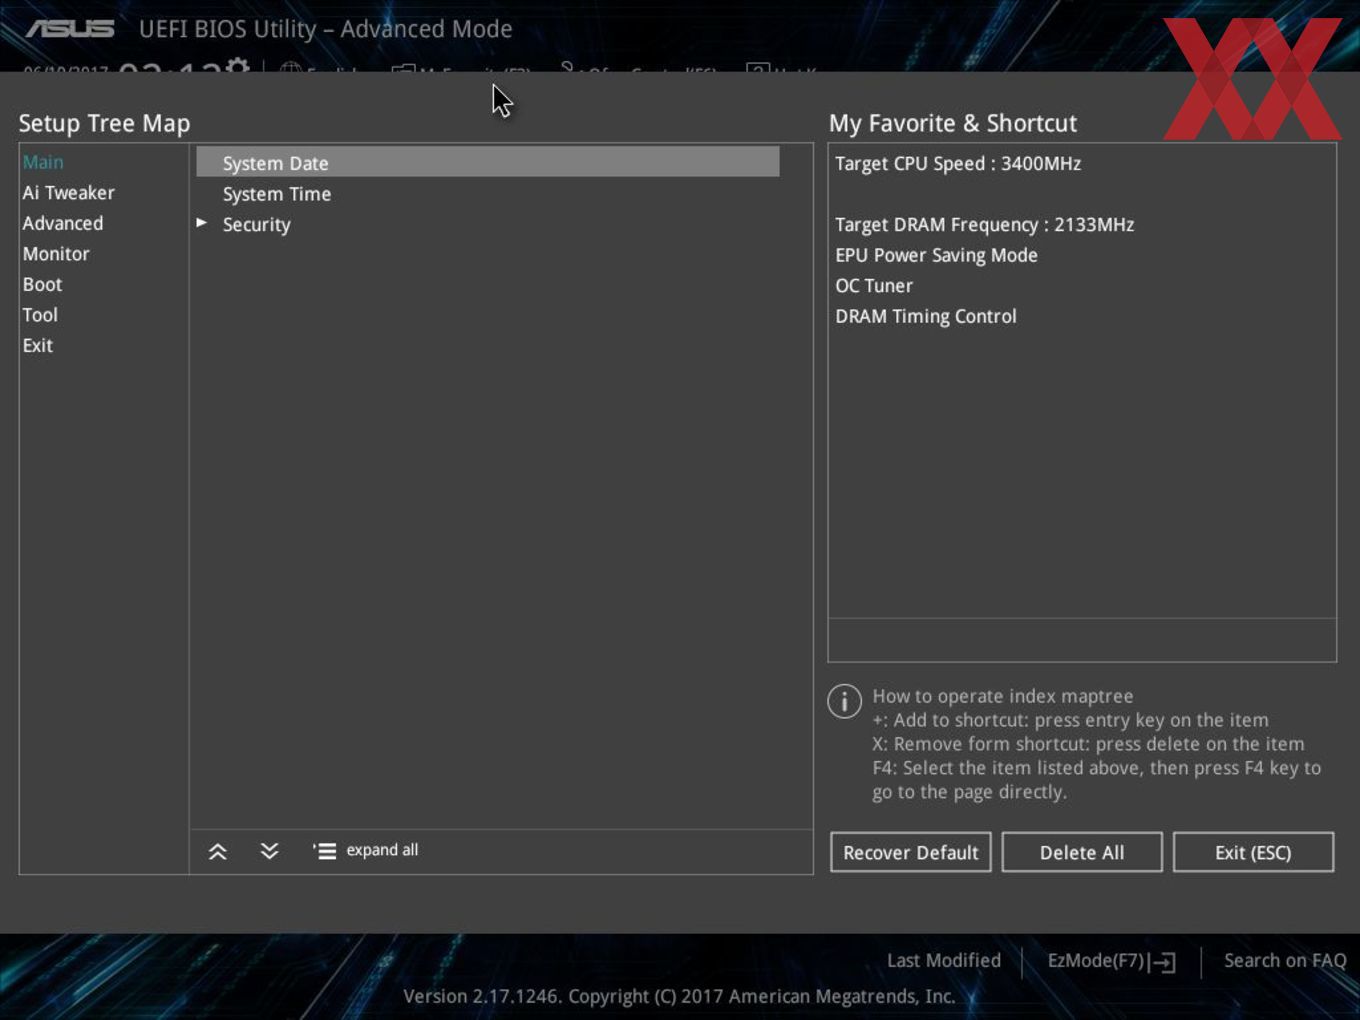Click the double up chevron icon

217,851
